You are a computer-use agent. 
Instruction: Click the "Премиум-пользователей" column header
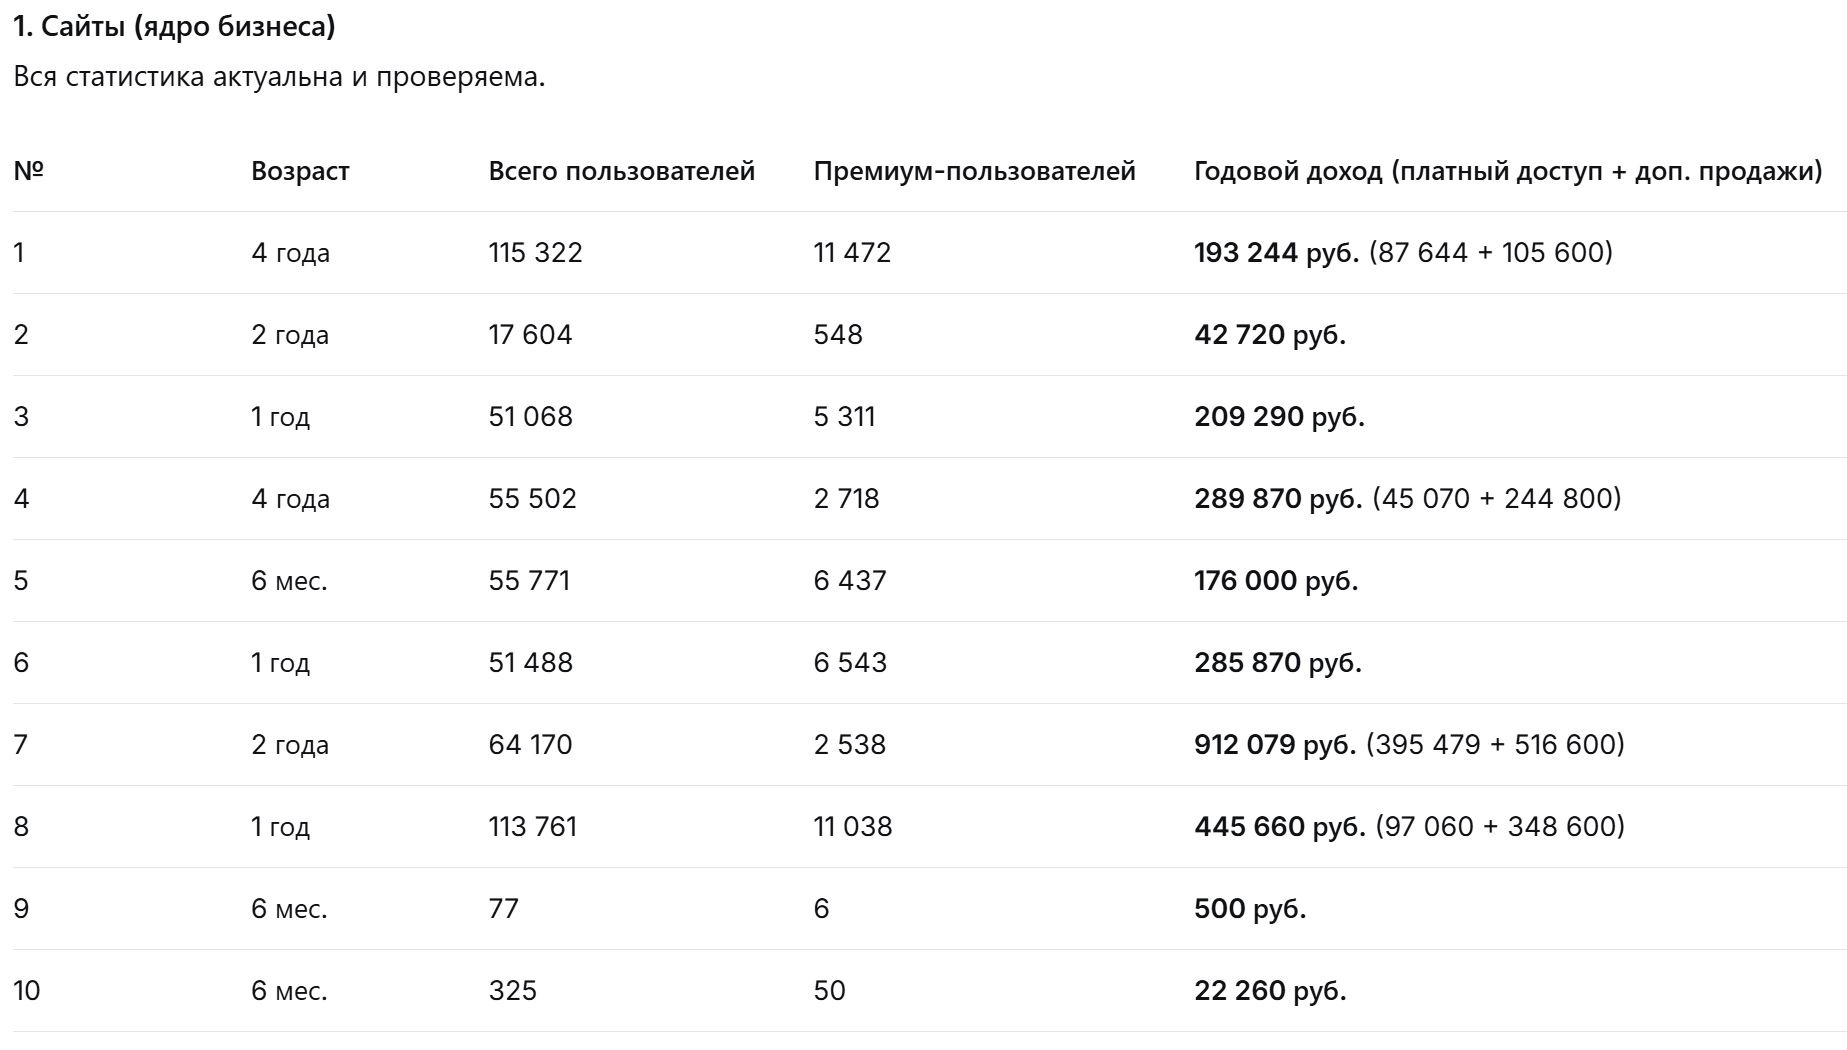point(974,171)
